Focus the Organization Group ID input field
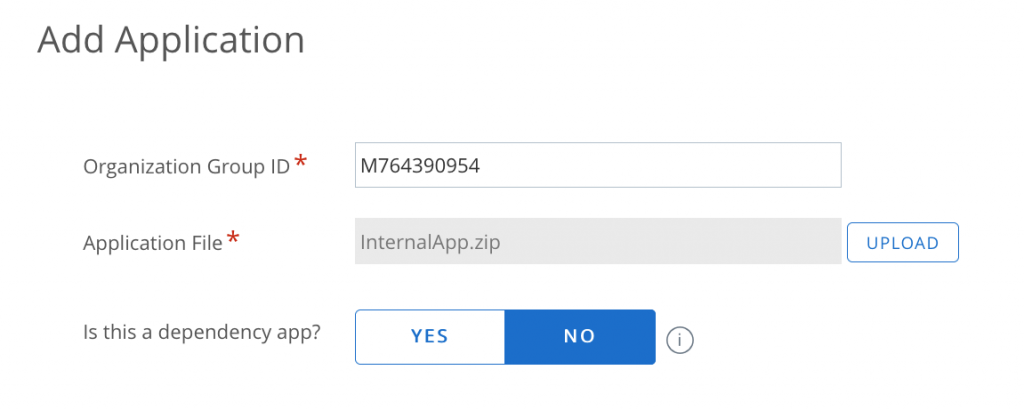Viewport: 1024px width, 410px height. tap(598, 165)
